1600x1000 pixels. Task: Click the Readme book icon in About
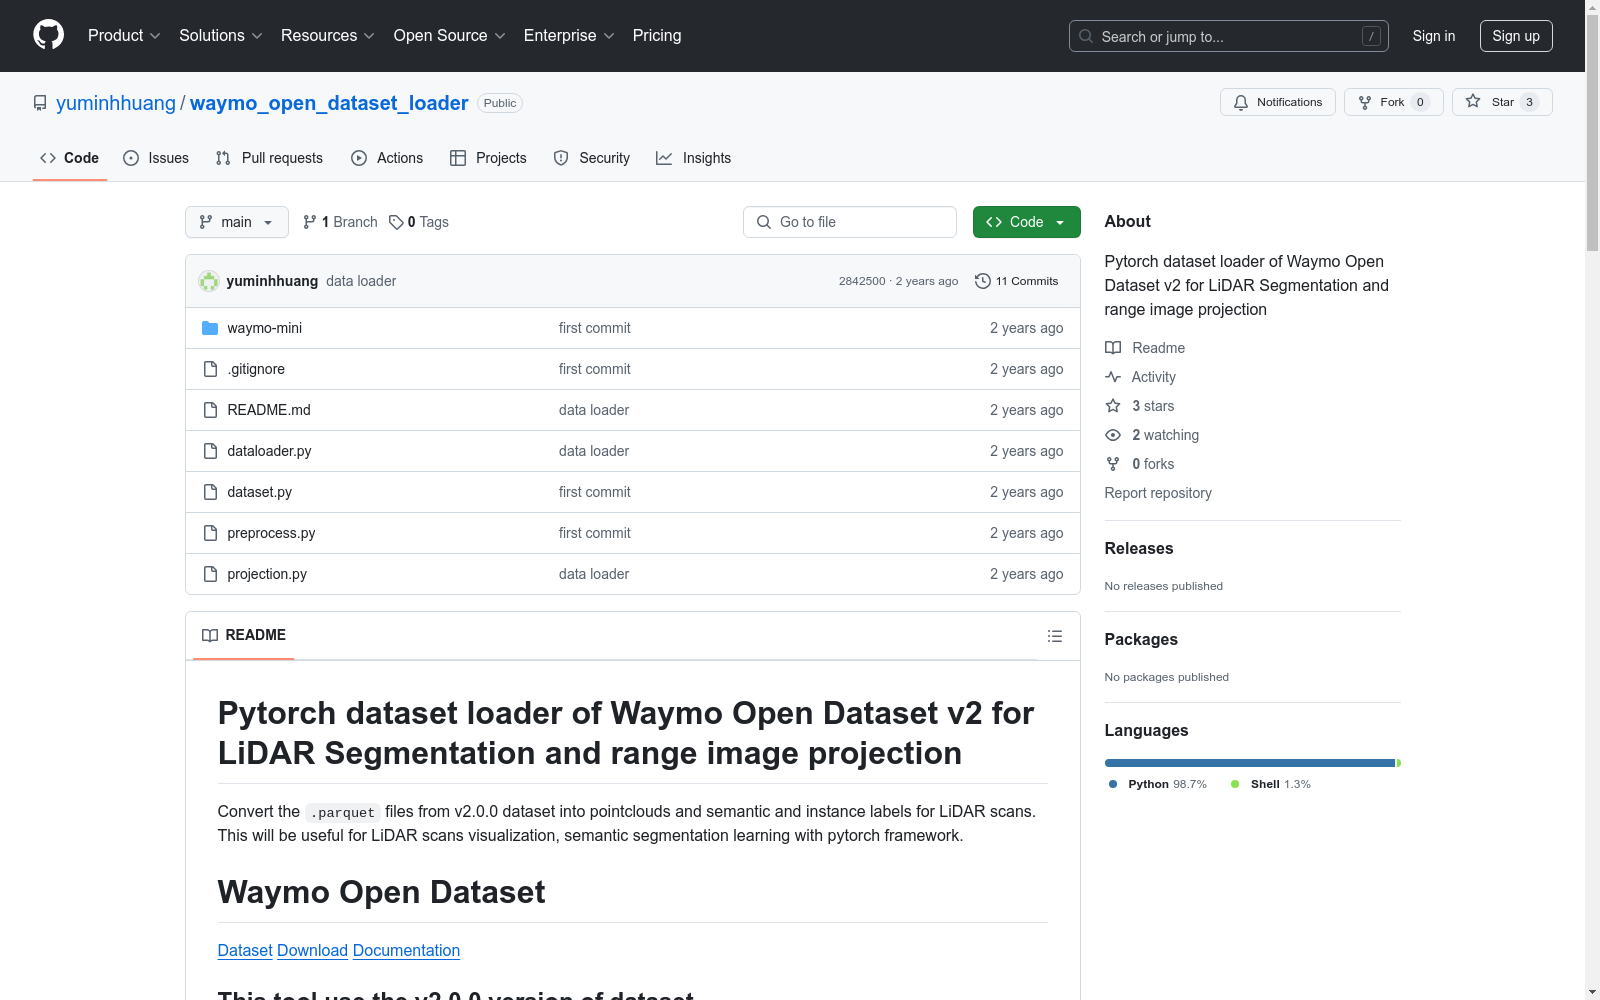point(1113,348)
